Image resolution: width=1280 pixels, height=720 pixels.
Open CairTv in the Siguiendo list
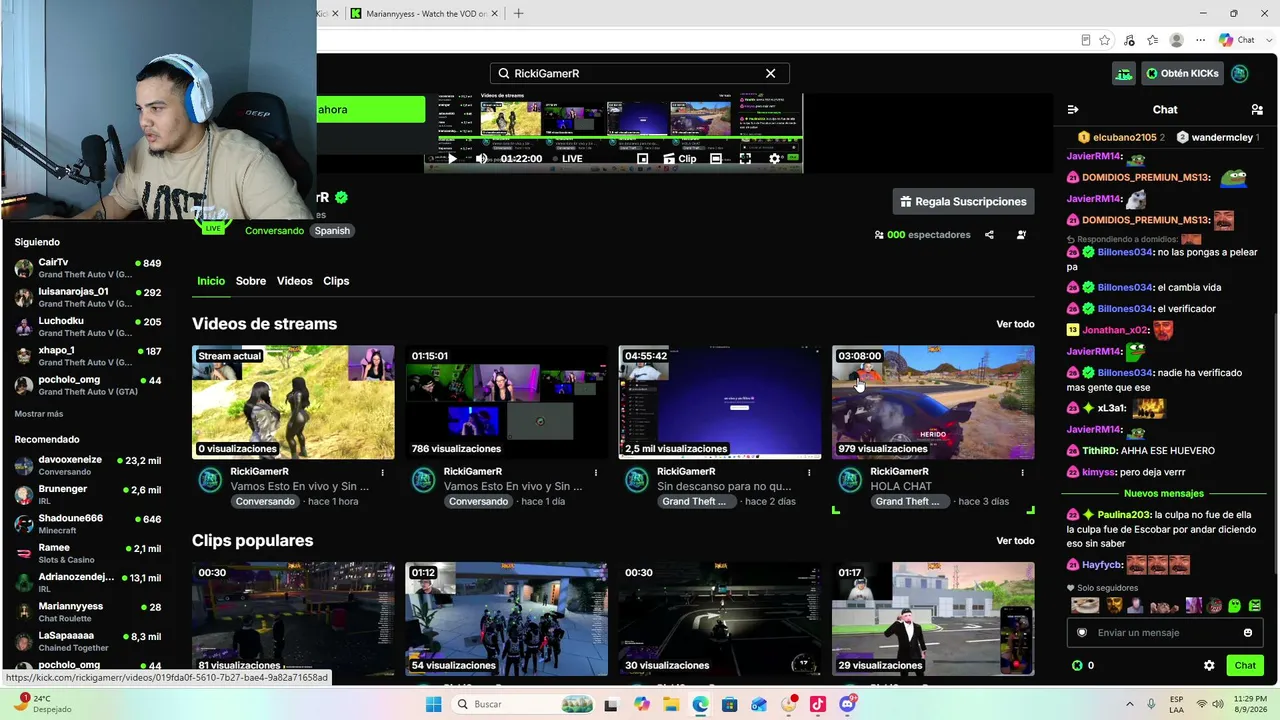[88, 268]
